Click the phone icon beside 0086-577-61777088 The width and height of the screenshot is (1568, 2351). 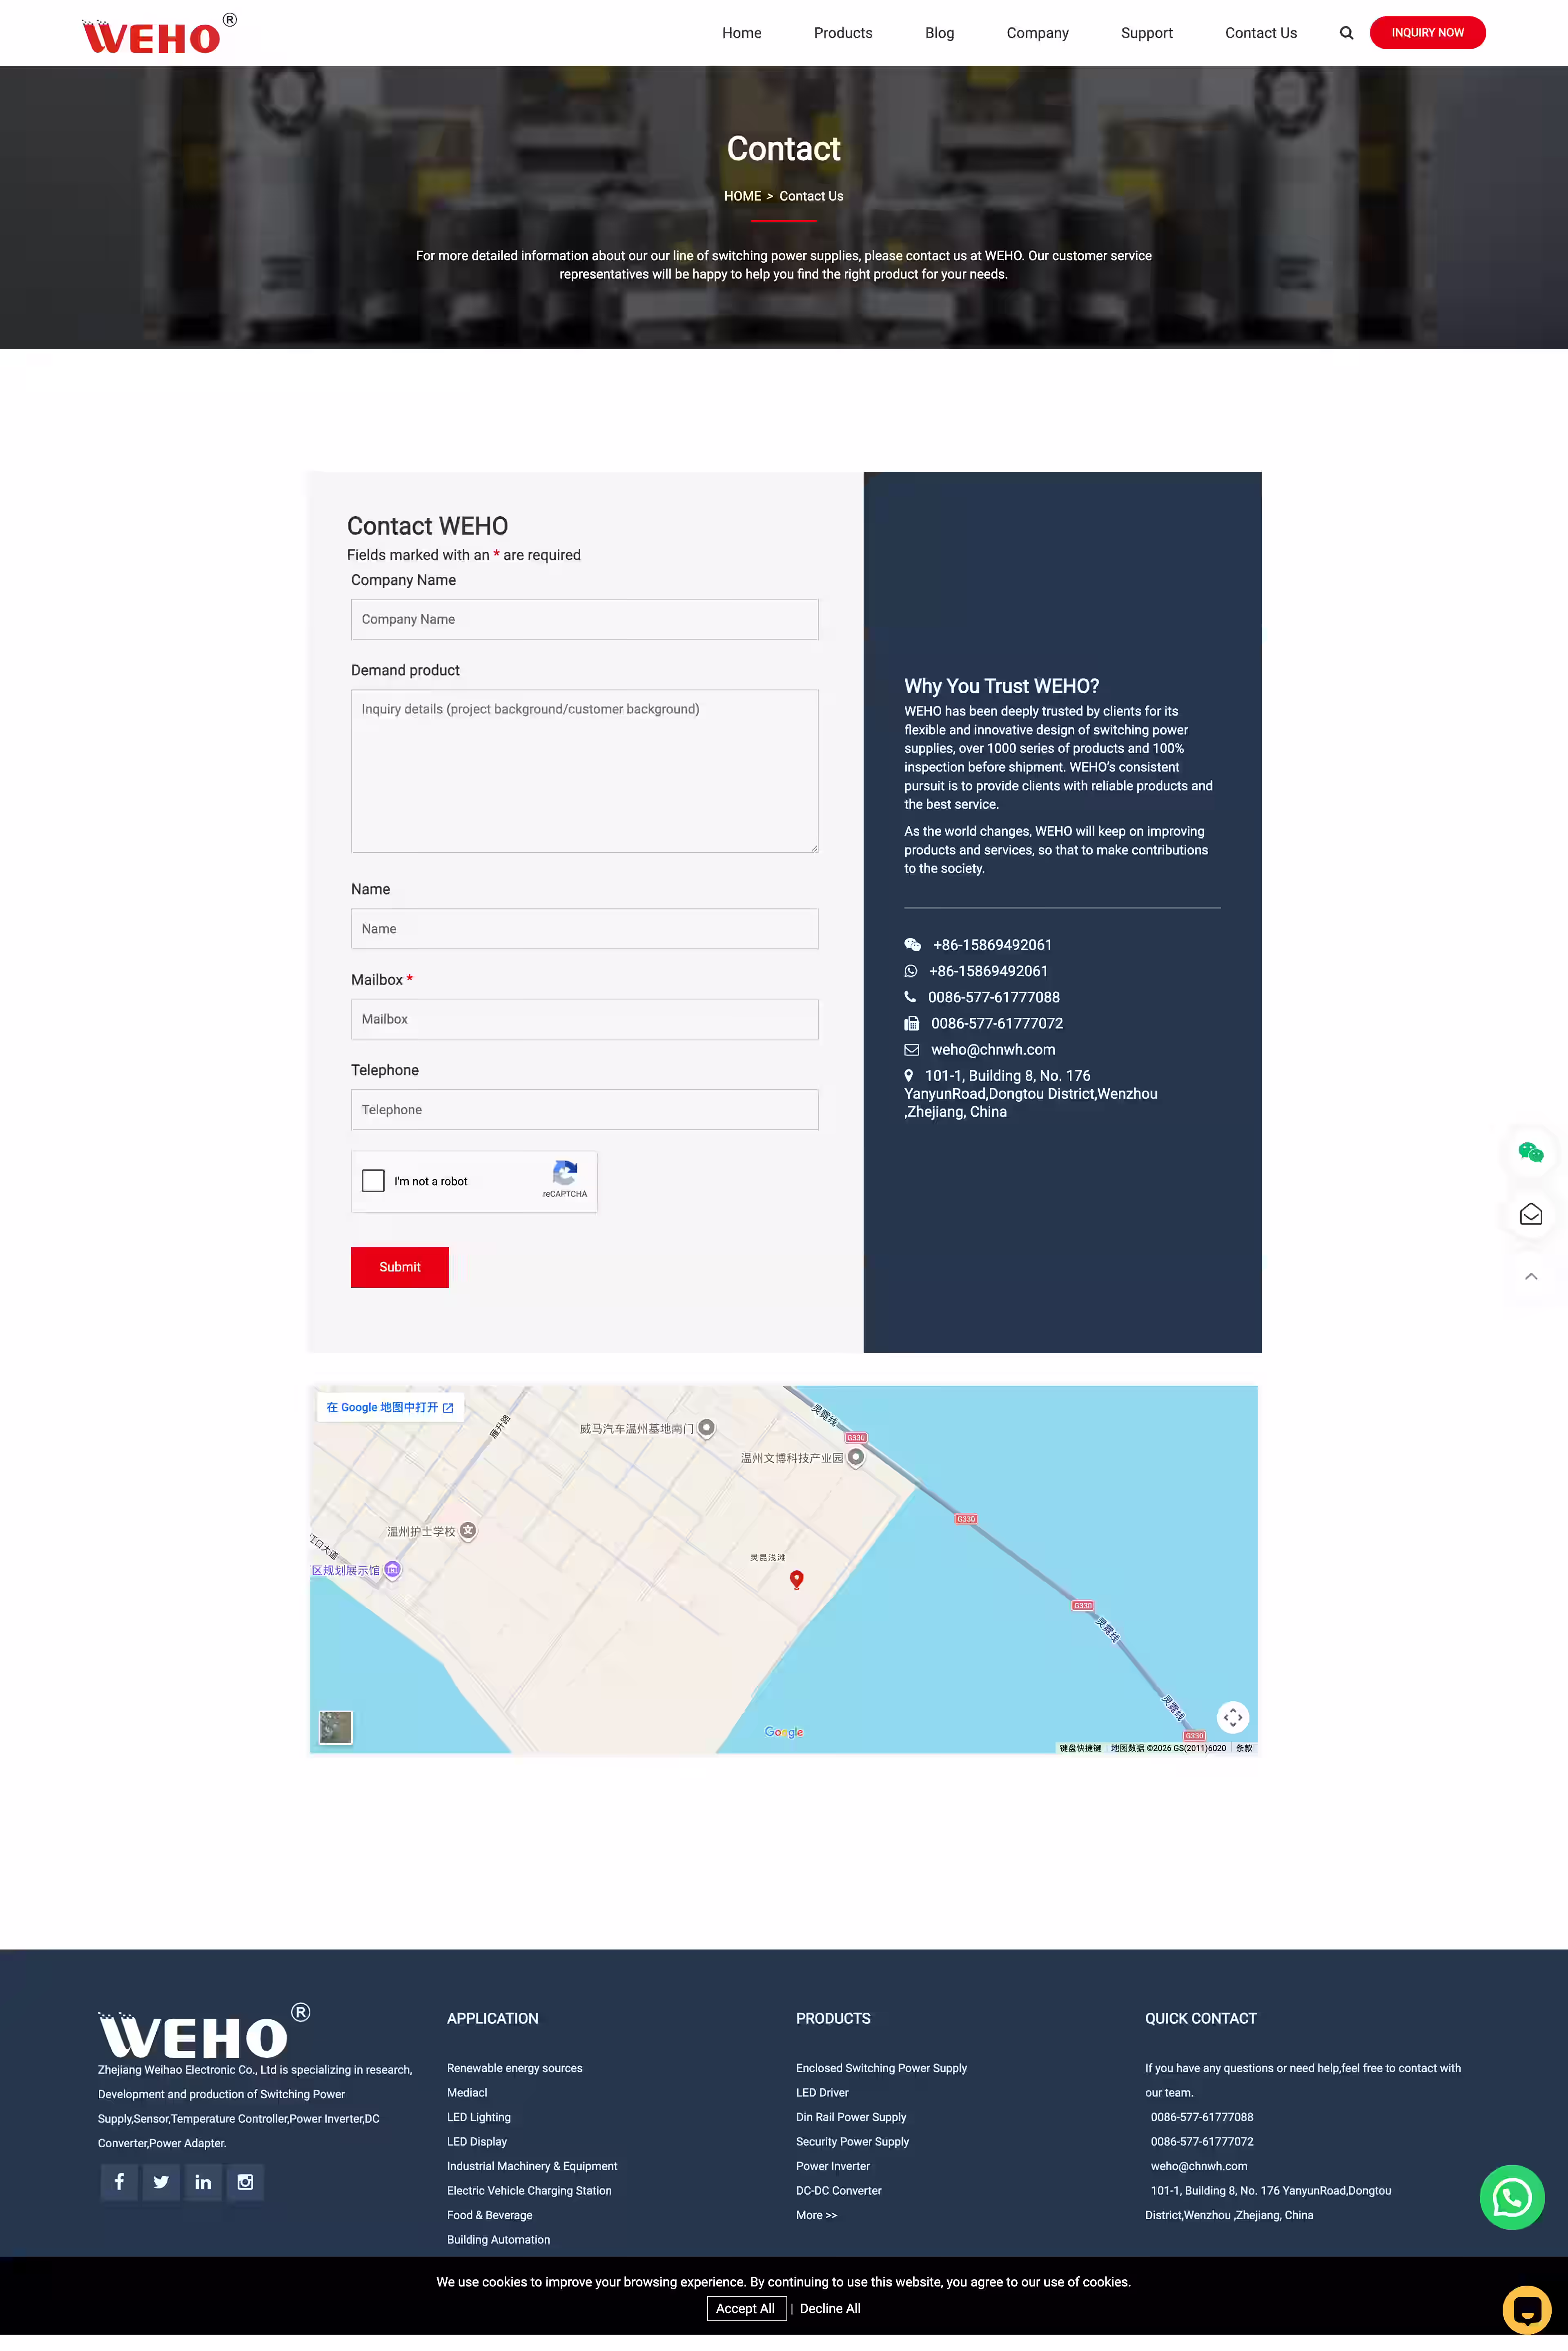pos(910,997)
